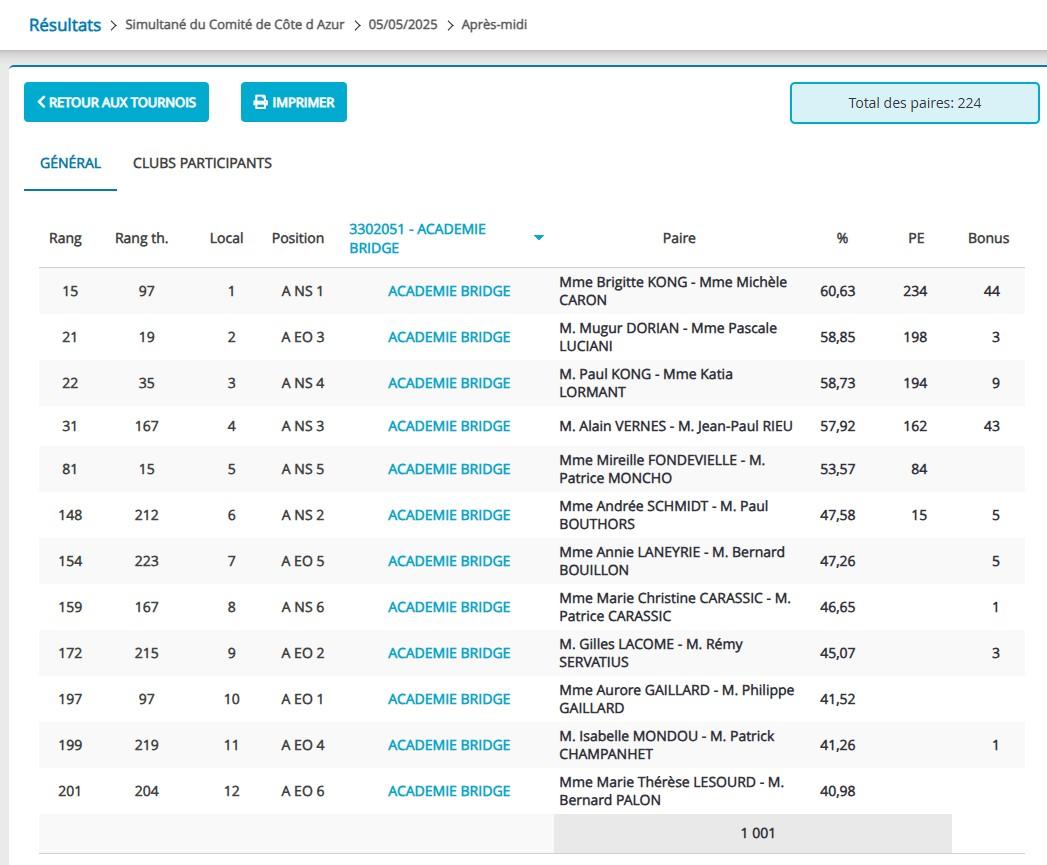This screenshot has width=1047, height=865.
Task: Open ACADEMIE BRIDGE link in Paul KONG row
Action: pyautogui.click(x=449, y=383)
